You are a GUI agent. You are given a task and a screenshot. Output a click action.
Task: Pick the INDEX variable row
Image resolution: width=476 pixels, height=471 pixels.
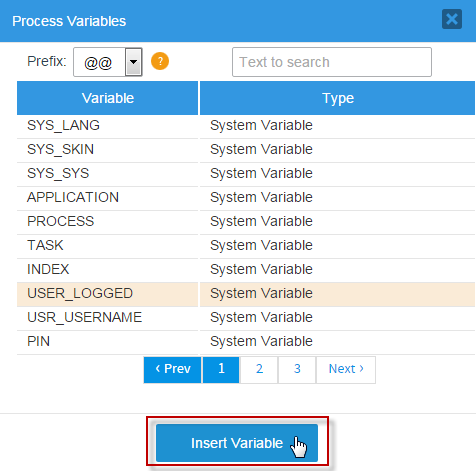pos(246,270)
